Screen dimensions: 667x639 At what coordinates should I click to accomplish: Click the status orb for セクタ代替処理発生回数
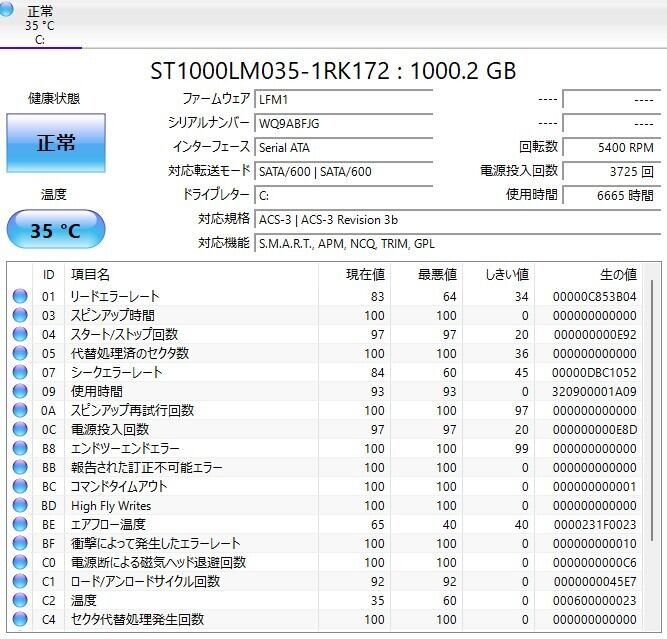20,620
